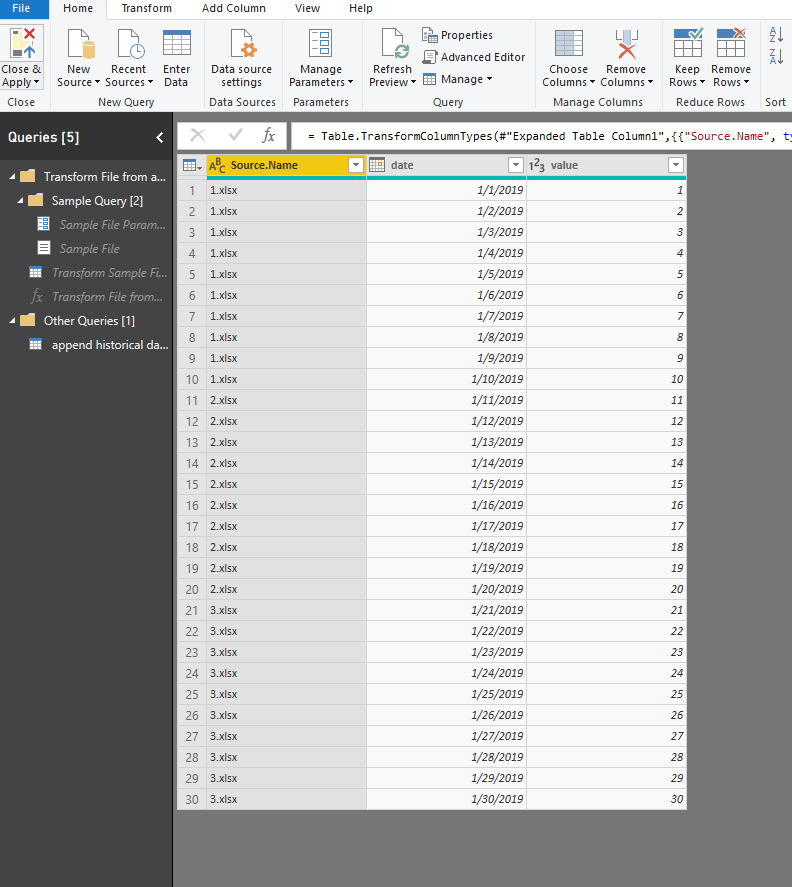
Task: Open Recent Sources icon
Action: (131, 44)
